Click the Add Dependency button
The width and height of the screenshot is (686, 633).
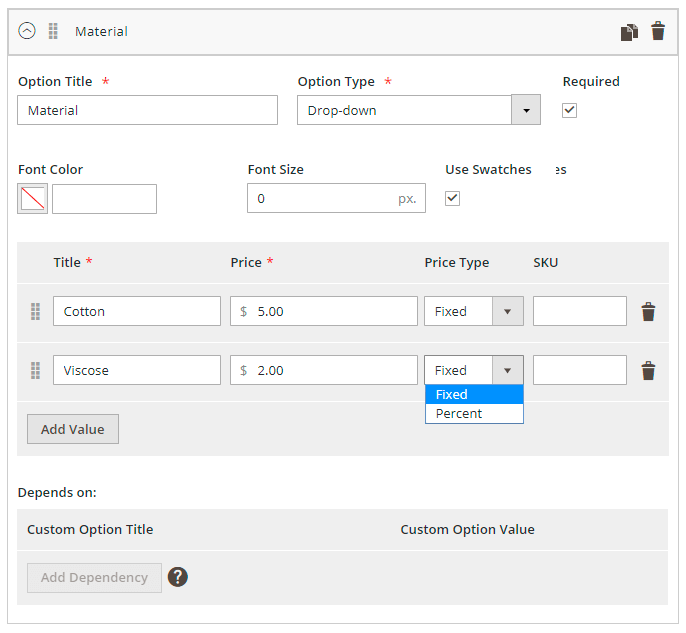[94, 577]
